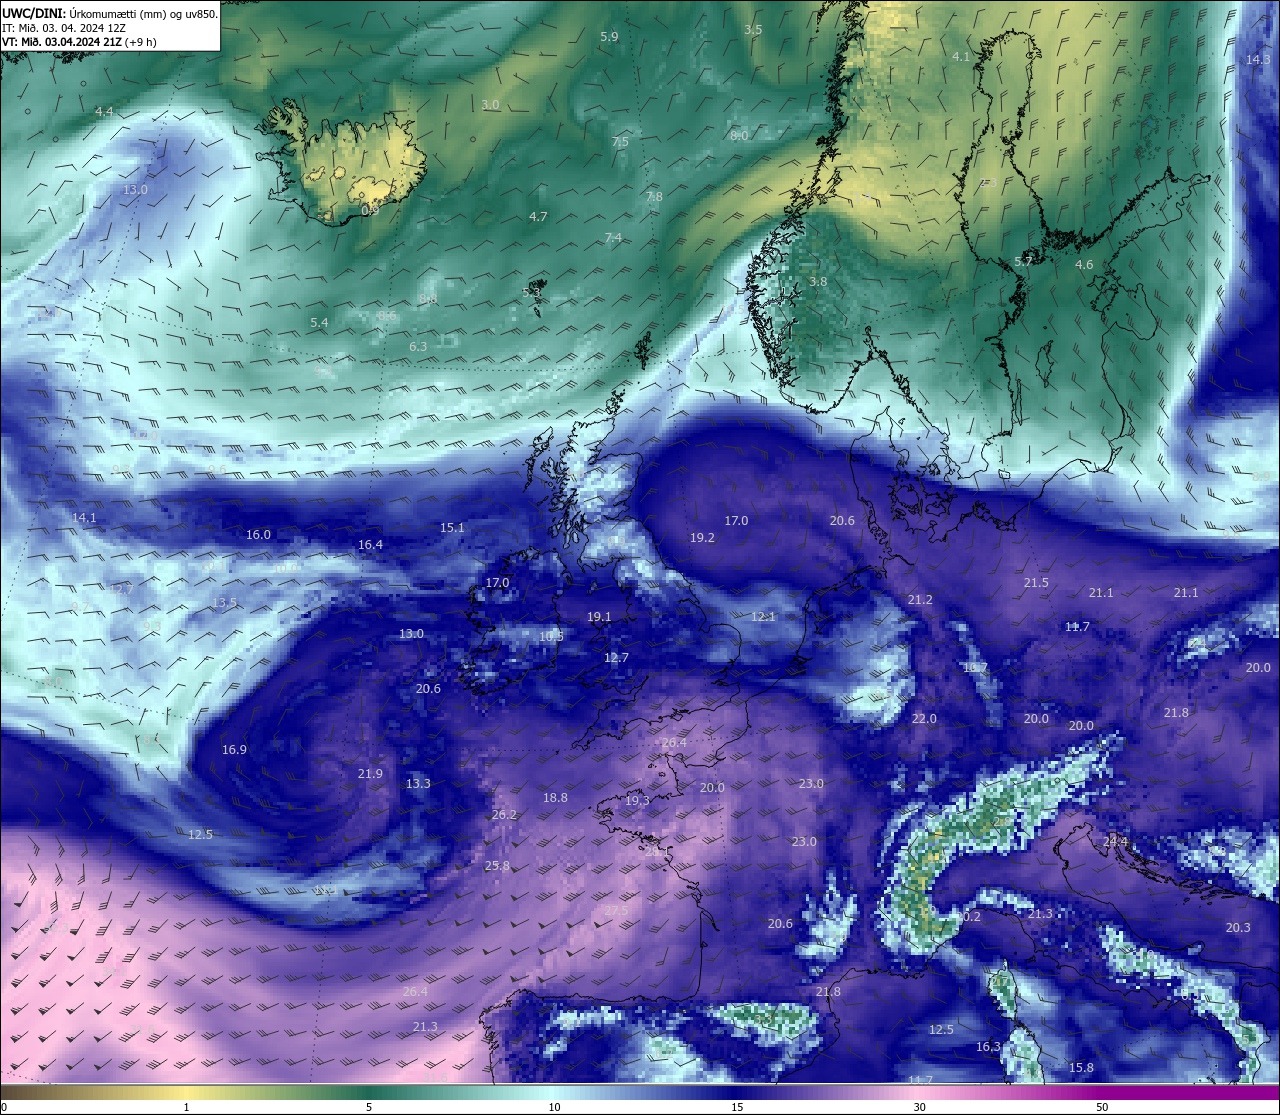The width and height of the screenshot is (1280, 1115).
Task: Click the map value 22.0
Action: tap(924, 719)
